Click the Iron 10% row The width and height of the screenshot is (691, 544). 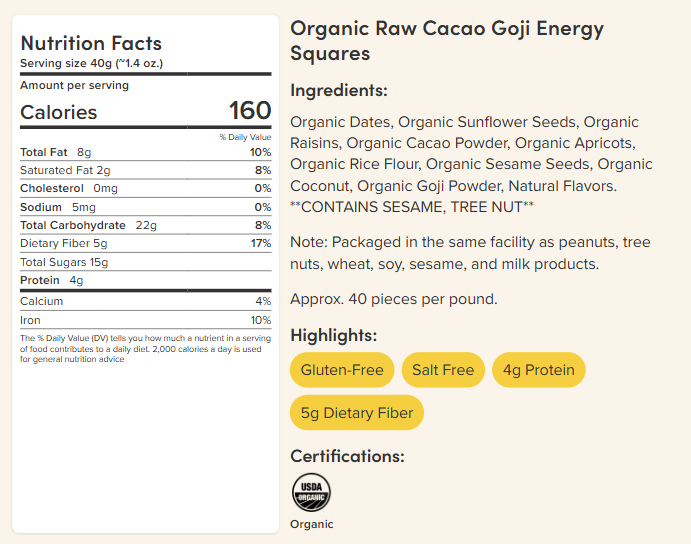[x=145, y=320]
